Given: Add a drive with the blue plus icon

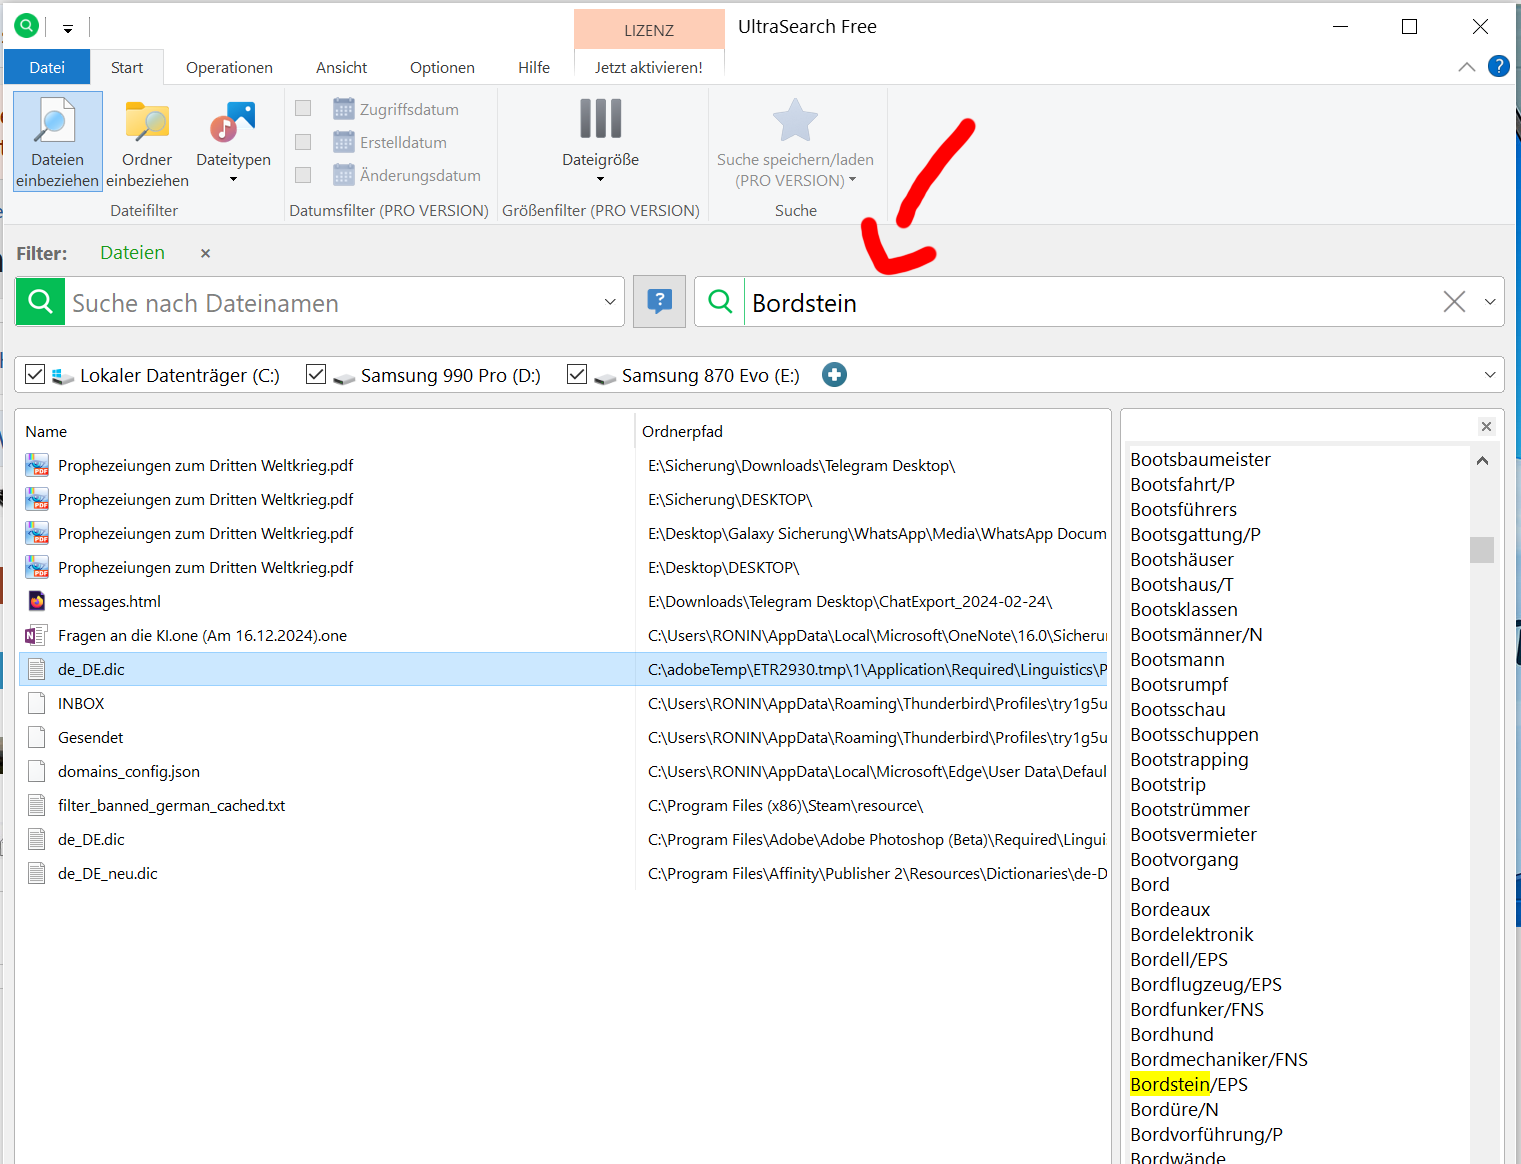Looking at the screenshot, I should click(834, 375).
